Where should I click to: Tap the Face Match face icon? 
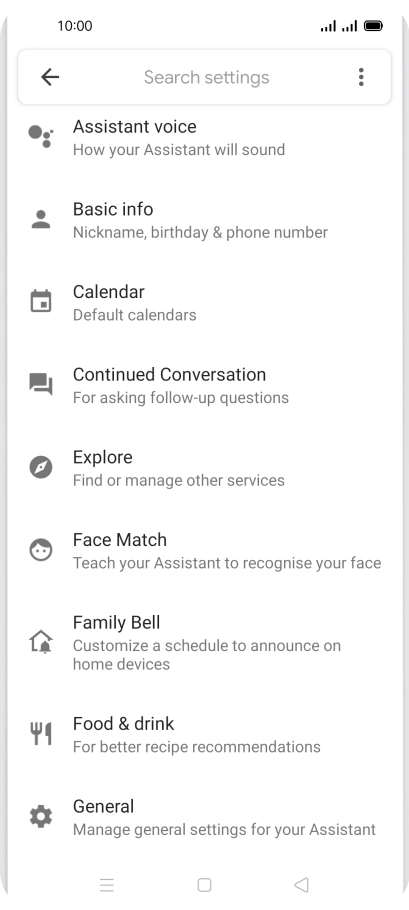[x=41, y=550]
